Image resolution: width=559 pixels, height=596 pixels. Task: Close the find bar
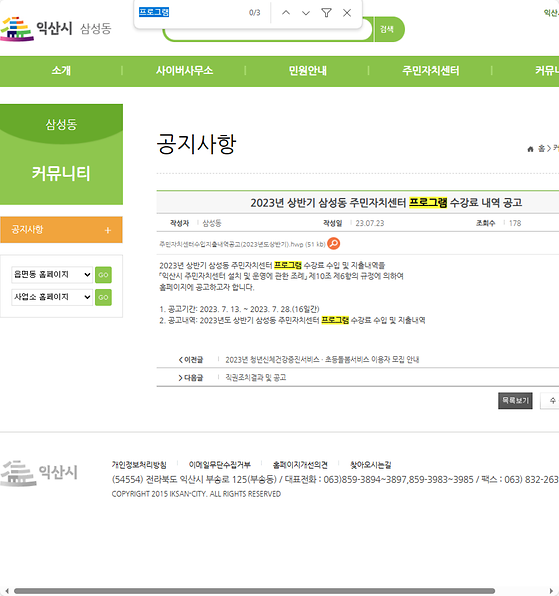pyautogui.click(x=347, y=13)
